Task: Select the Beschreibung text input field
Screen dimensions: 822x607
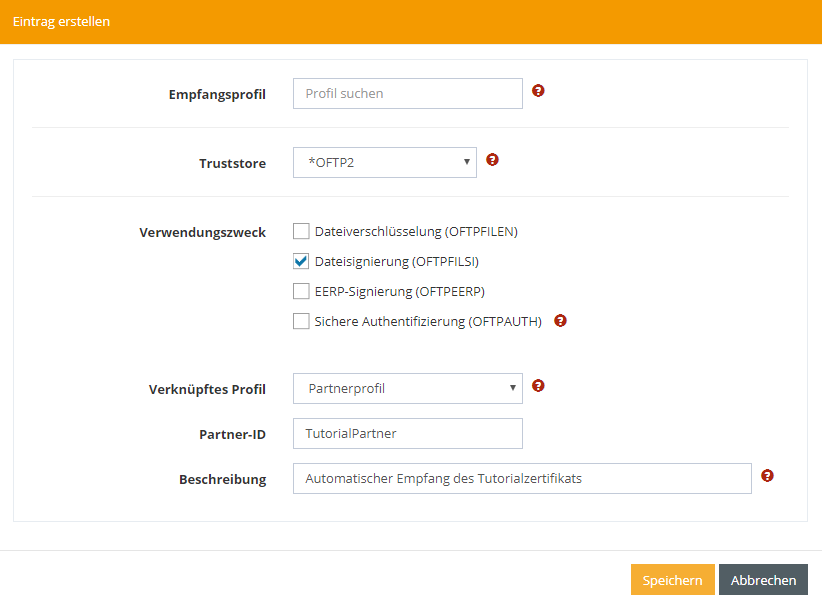Action: [521, 478]
